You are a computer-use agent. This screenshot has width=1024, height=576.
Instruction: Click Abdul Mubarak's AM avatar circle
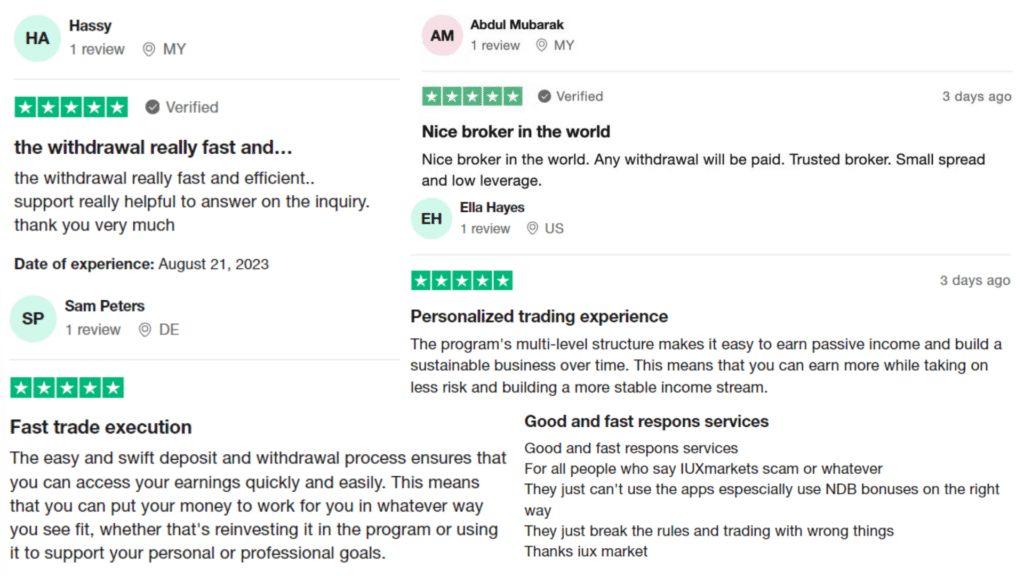coord(442,35)
